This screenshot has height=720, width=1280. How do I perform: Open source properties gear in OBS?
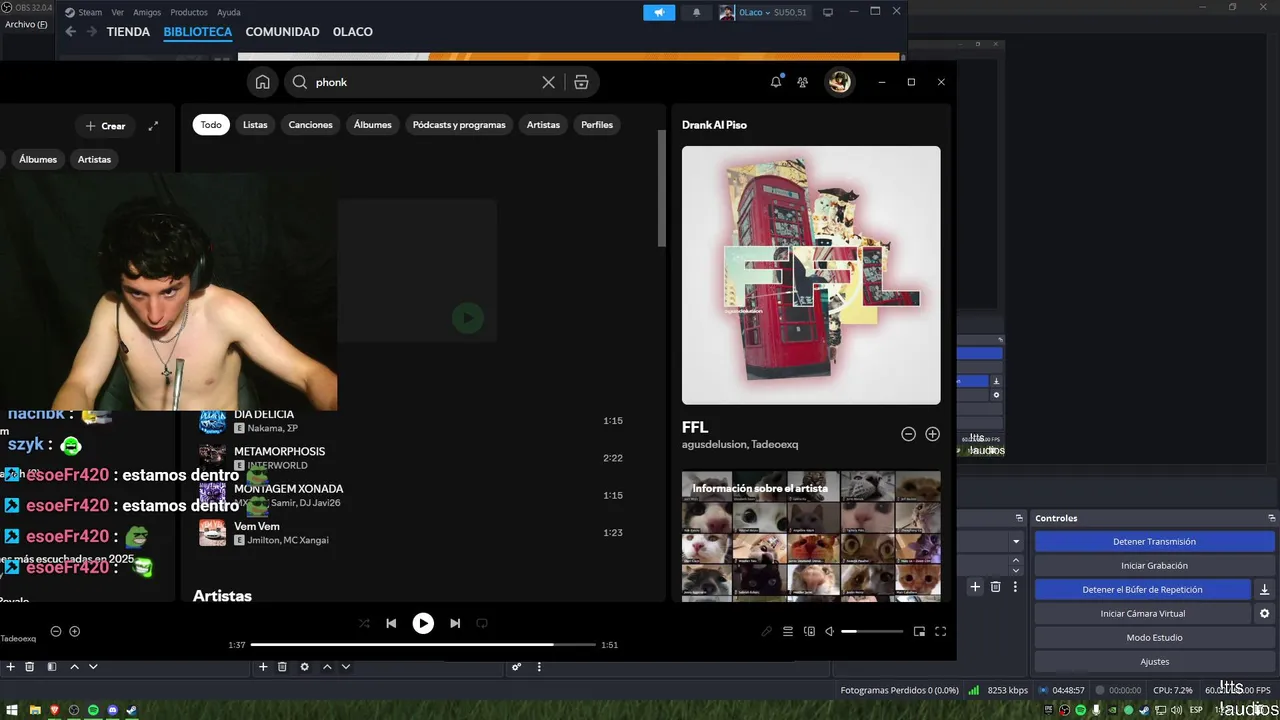pos(305,667)
